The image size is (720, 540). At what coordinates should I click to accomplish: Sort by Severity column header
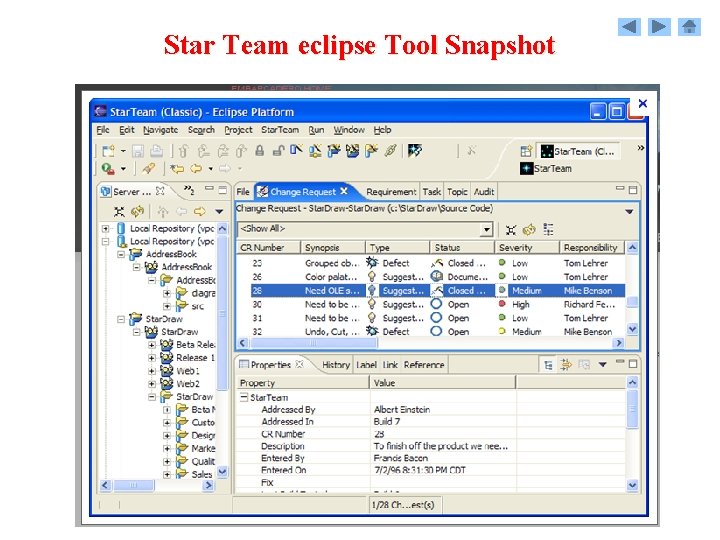pyautogui.click(x=527, y=248)
